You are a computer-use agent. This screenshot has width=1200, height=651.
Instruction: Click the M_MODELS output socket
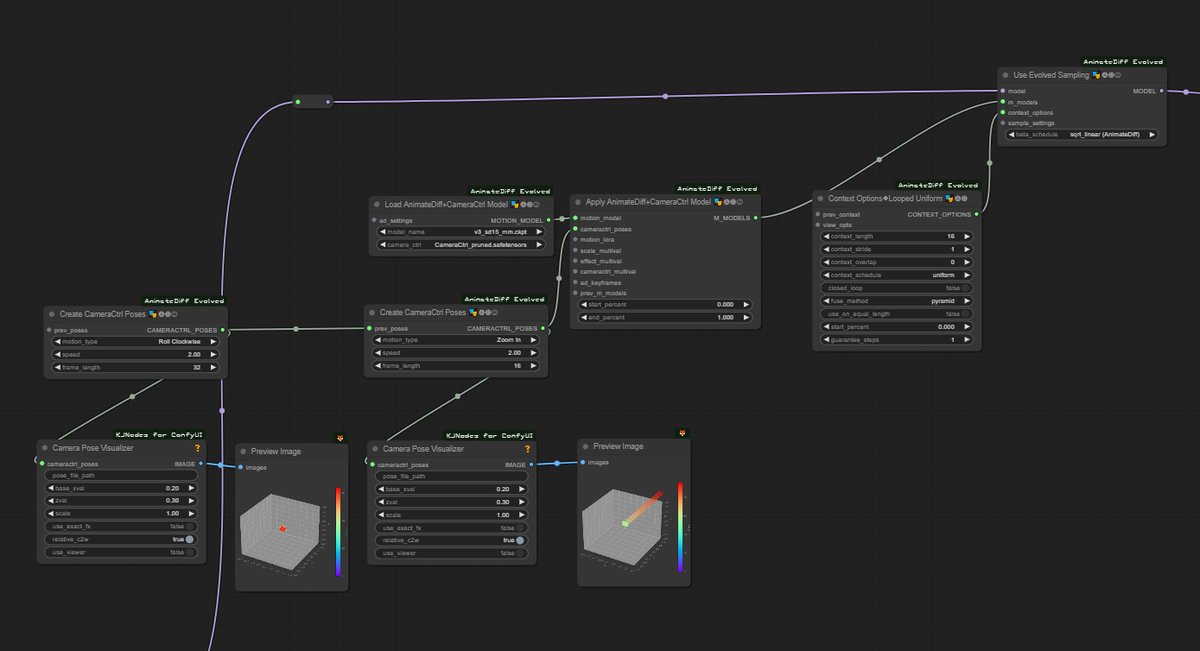[756, 217]
